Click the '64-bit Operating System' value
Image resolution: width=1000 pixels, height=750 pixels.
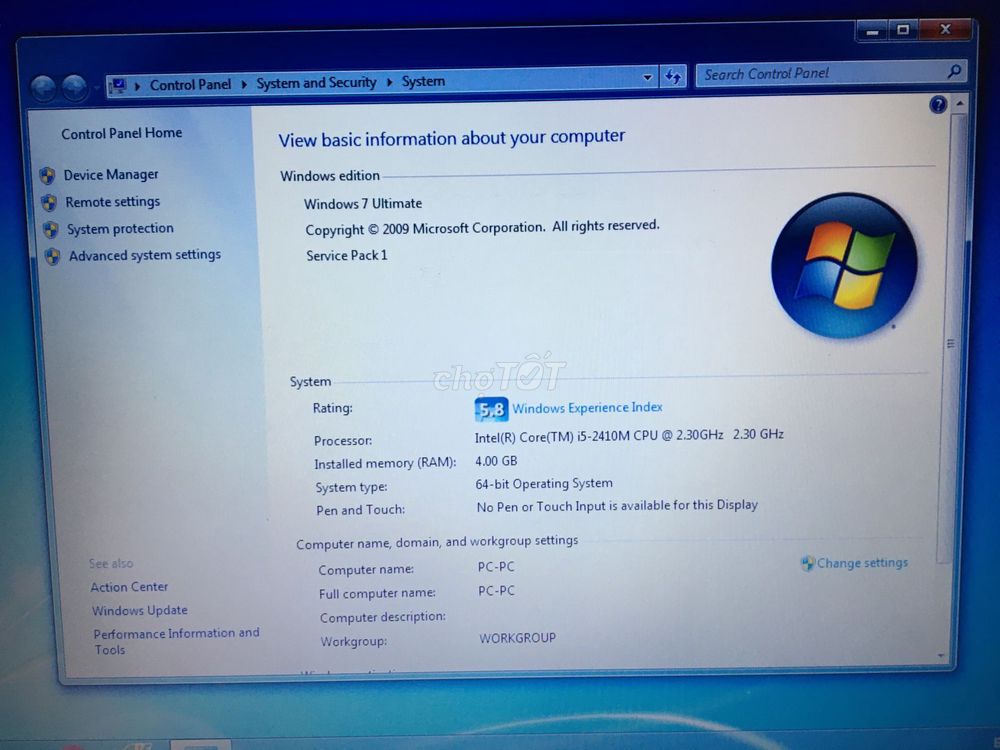[x=544, y=484]
